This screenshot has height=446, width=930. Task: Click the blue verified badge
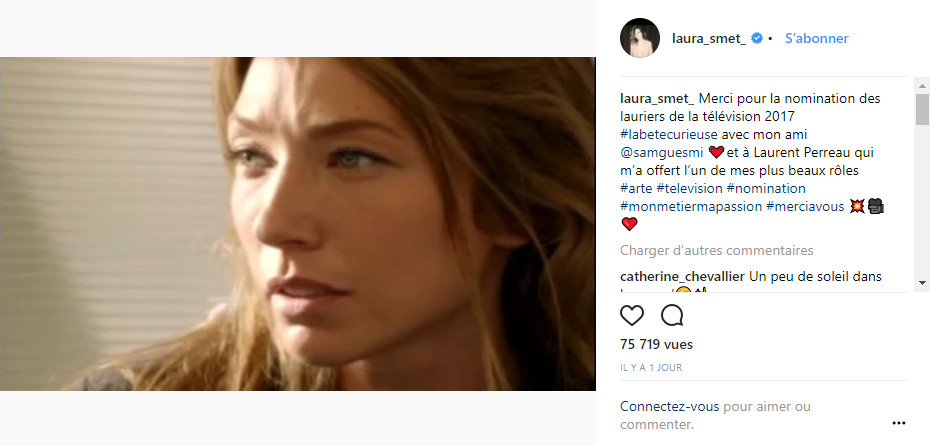757,39
